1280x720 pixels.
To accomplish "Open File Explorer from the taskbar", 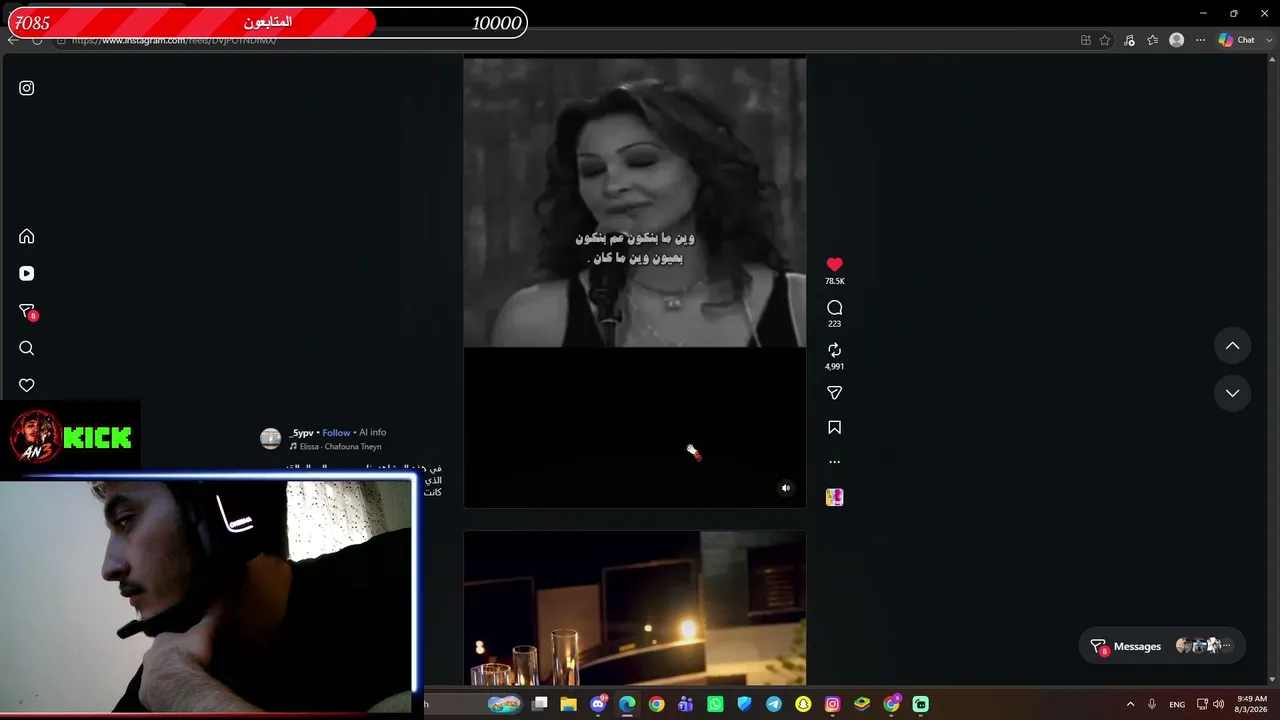I will [568, 704].
